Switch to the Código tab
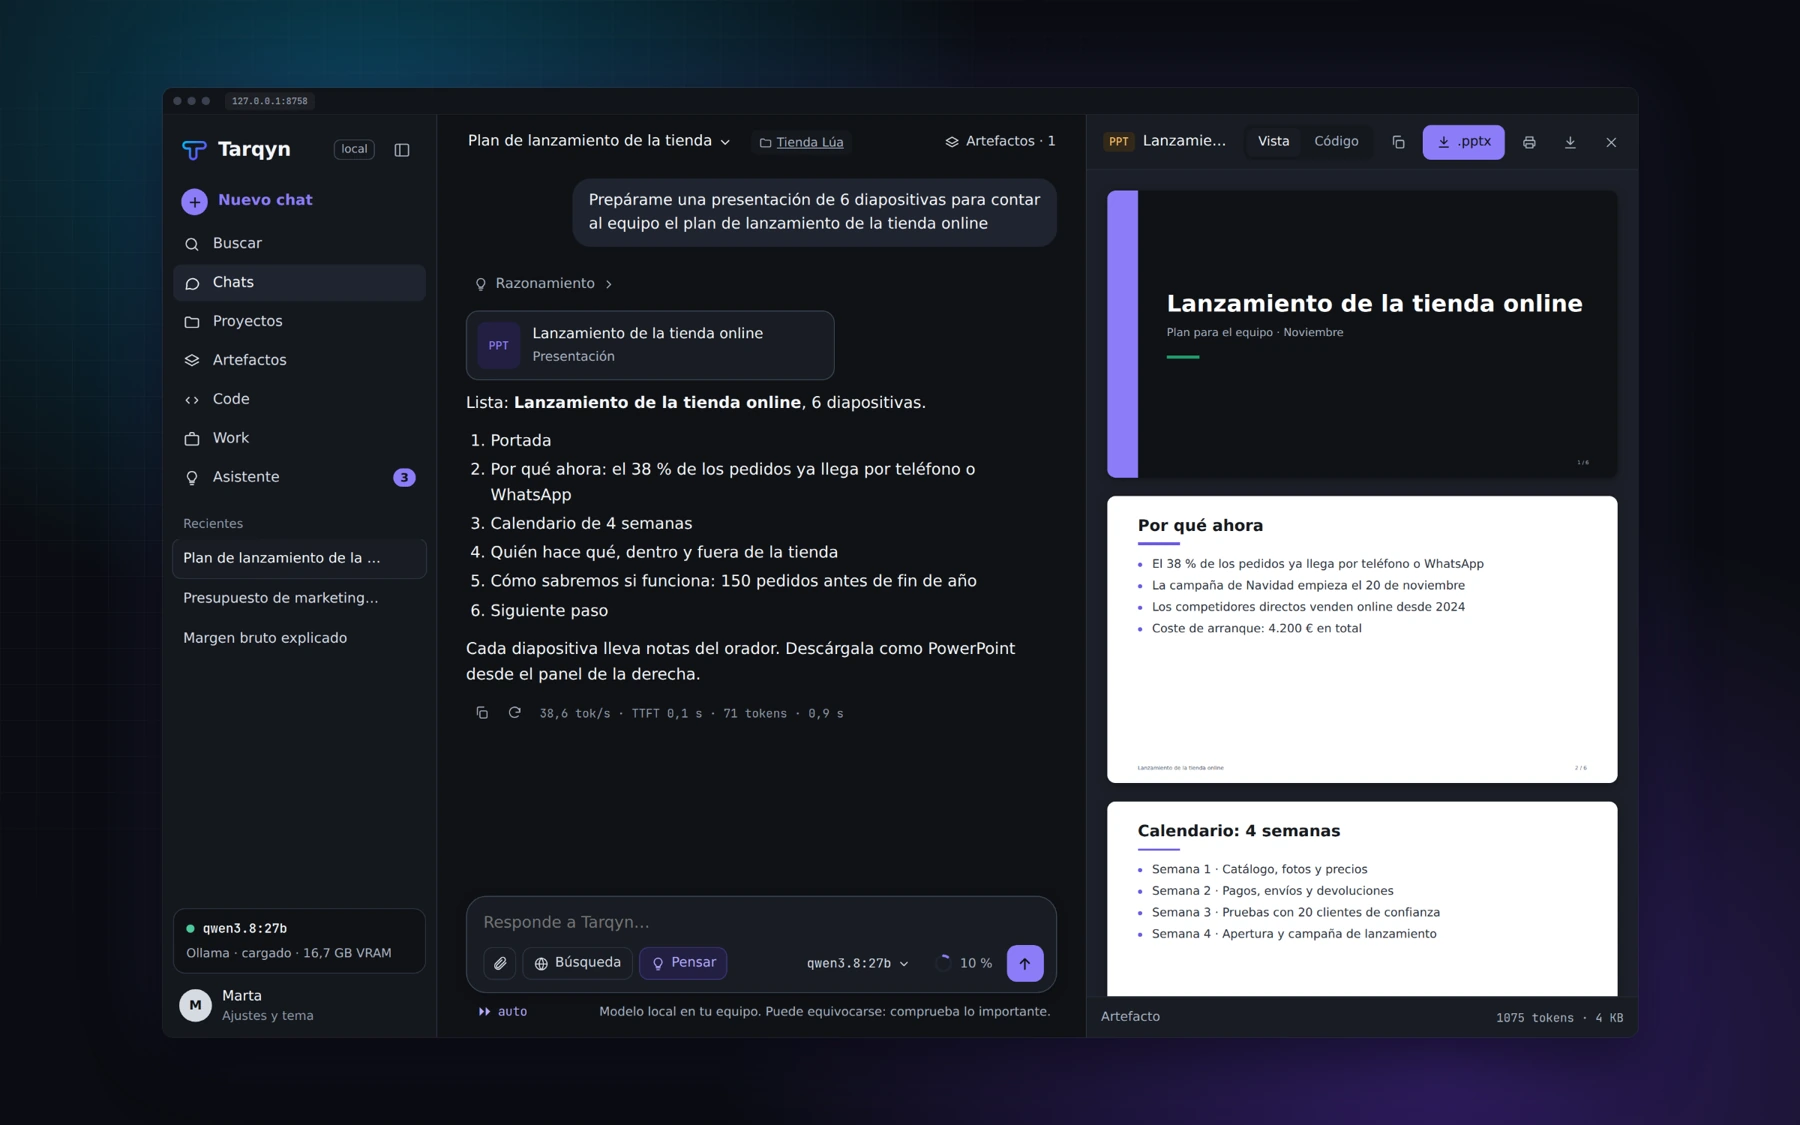Image resolution: width=1800 pixels, height=1125 pixels. (1336, 142)
